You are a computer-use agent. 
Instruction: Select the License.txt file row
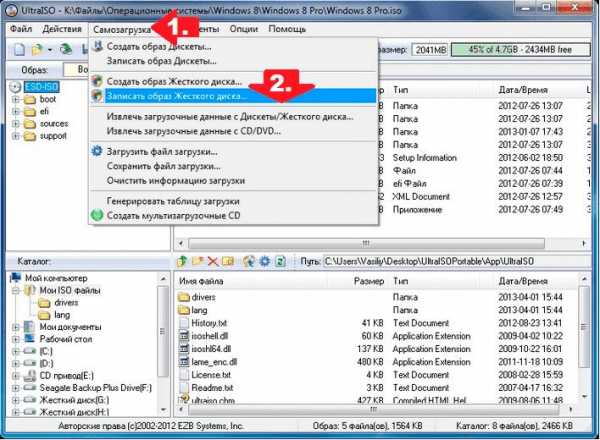point(377,375)
